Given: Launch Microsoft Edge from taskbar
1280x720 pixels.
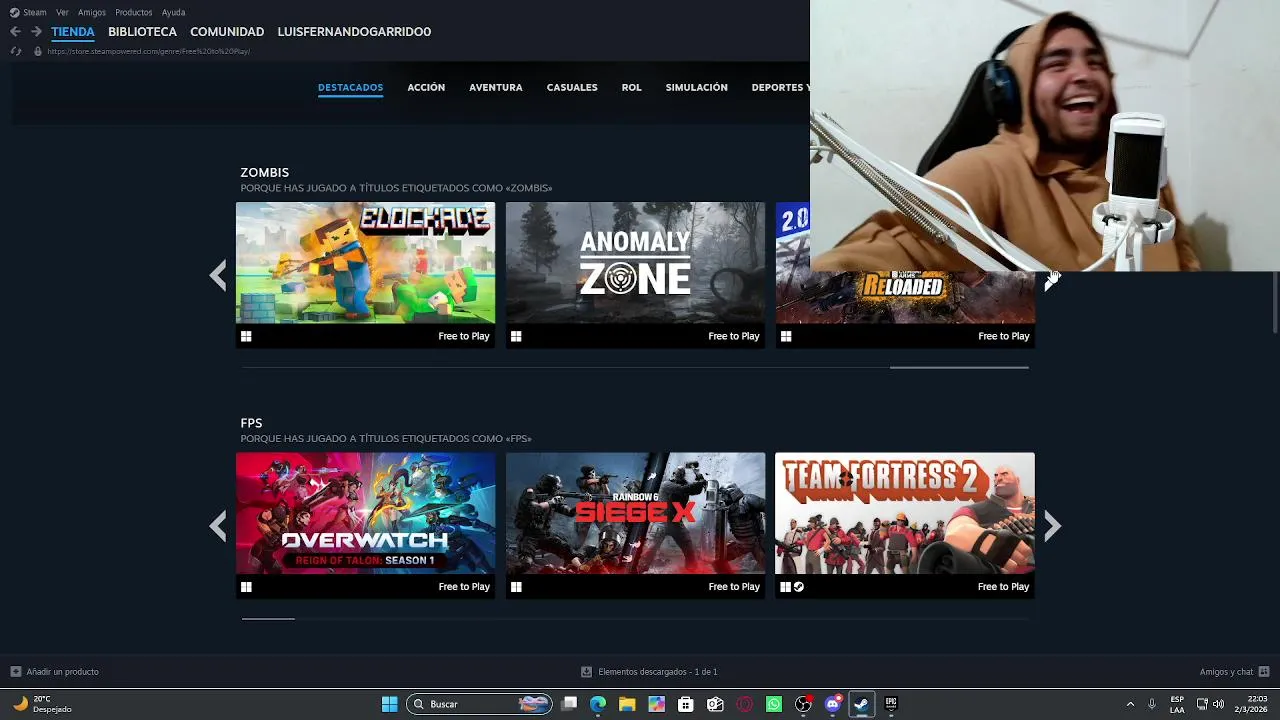Looking at the screenshot, I should pos(598,704).
